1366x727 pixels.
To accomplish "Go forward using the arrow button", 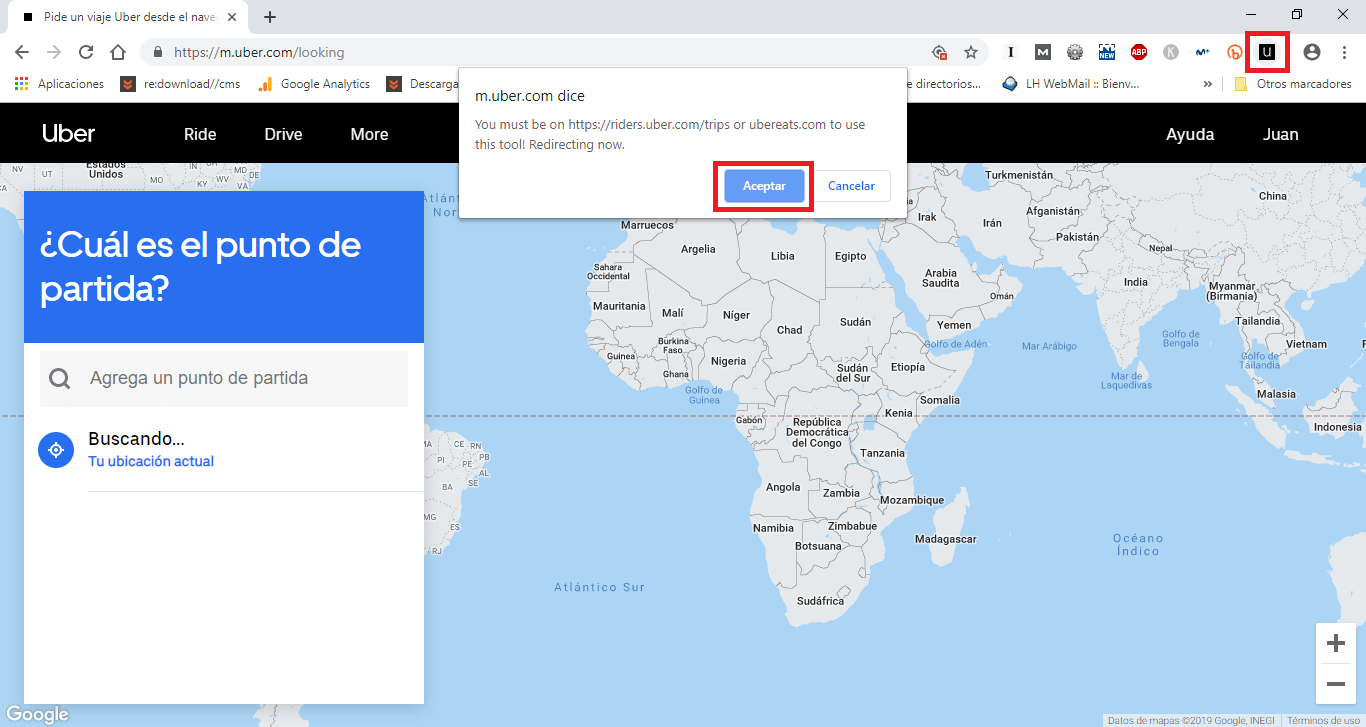I will (54, 52).
